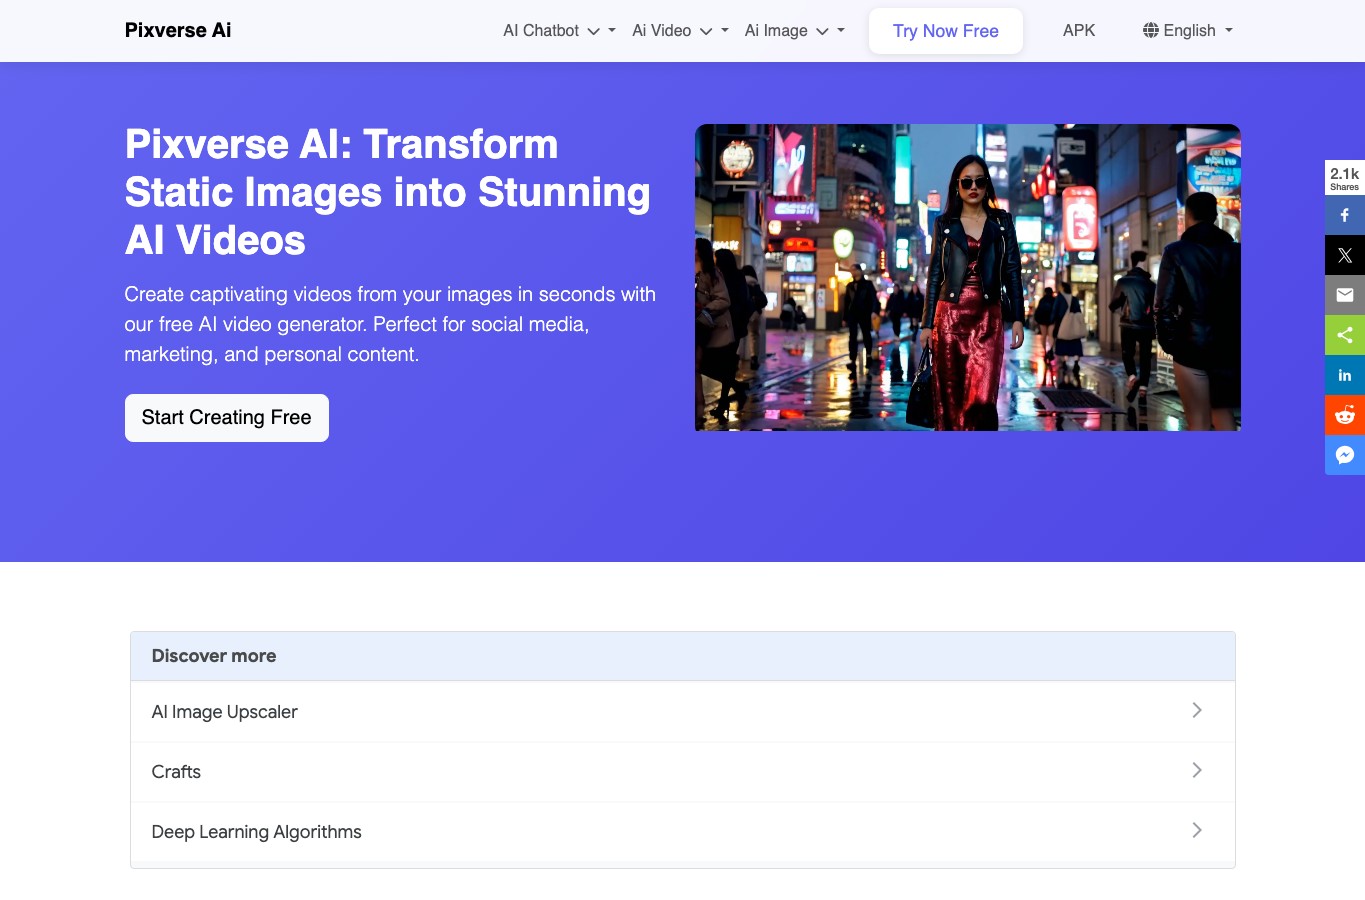Click the globe icon beside English
Viewport: 1365px width, 900px height.
click(x=1151, y=30)
